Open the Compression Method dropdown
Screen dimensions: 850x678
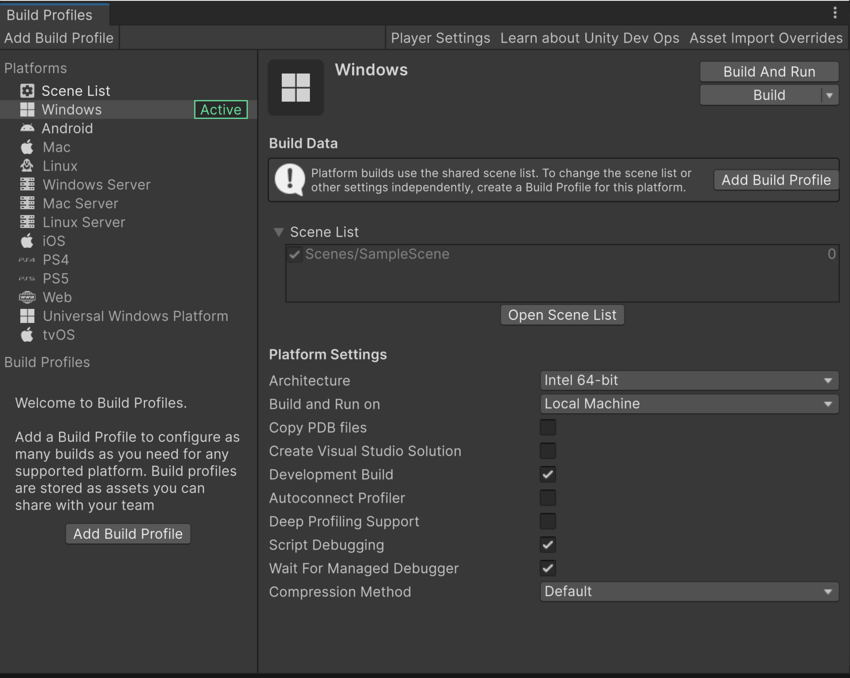coord(689,592)
